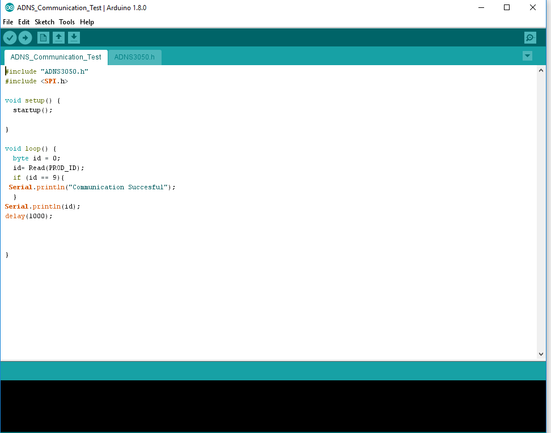Click the void setup() line
Image resolution: width=551 pixels, height=433 pixels.
pos(33,101)
